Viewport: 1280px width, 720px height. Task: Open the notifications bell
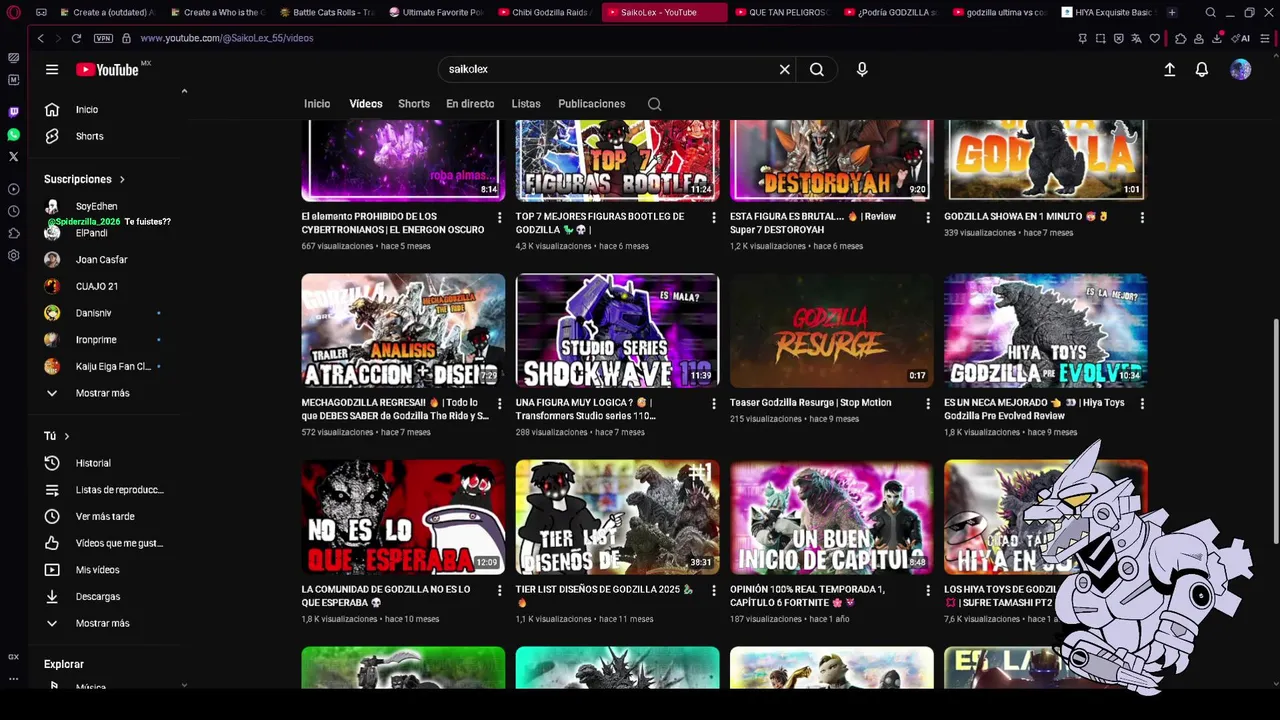[x=1202, y=69]
